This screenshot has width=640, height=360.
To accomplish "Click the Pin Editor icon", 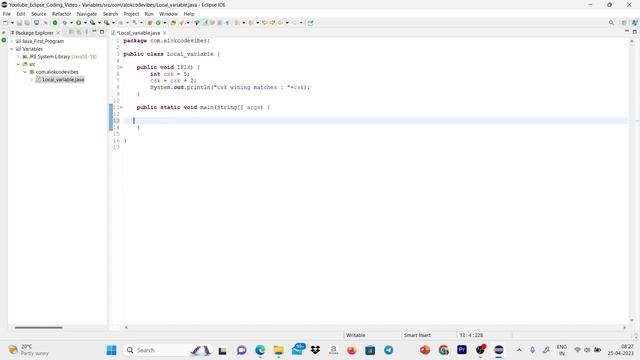I will [311, 23].
